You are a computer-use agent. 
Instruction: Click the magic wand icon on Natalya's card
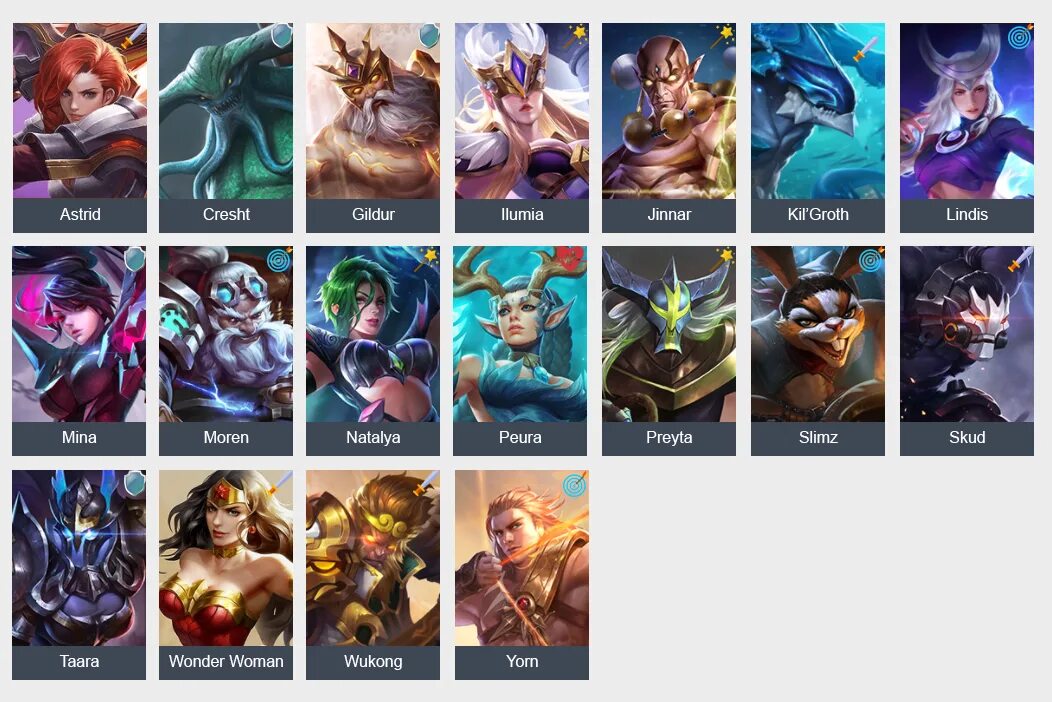[x=427, y=258]
